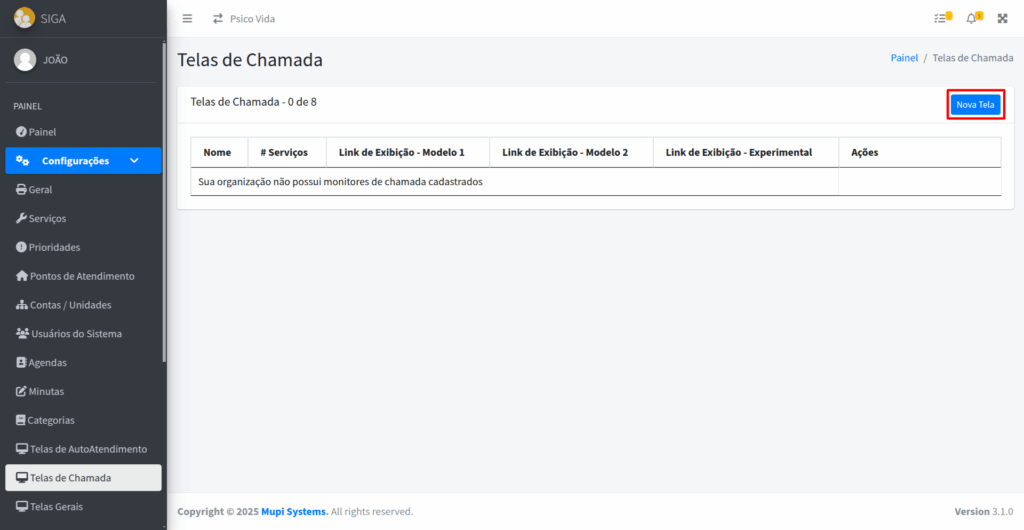The image size is (1024, 530).
Task: Click the Pontos de Atendimento house icon
Action: tap(22, 276)
